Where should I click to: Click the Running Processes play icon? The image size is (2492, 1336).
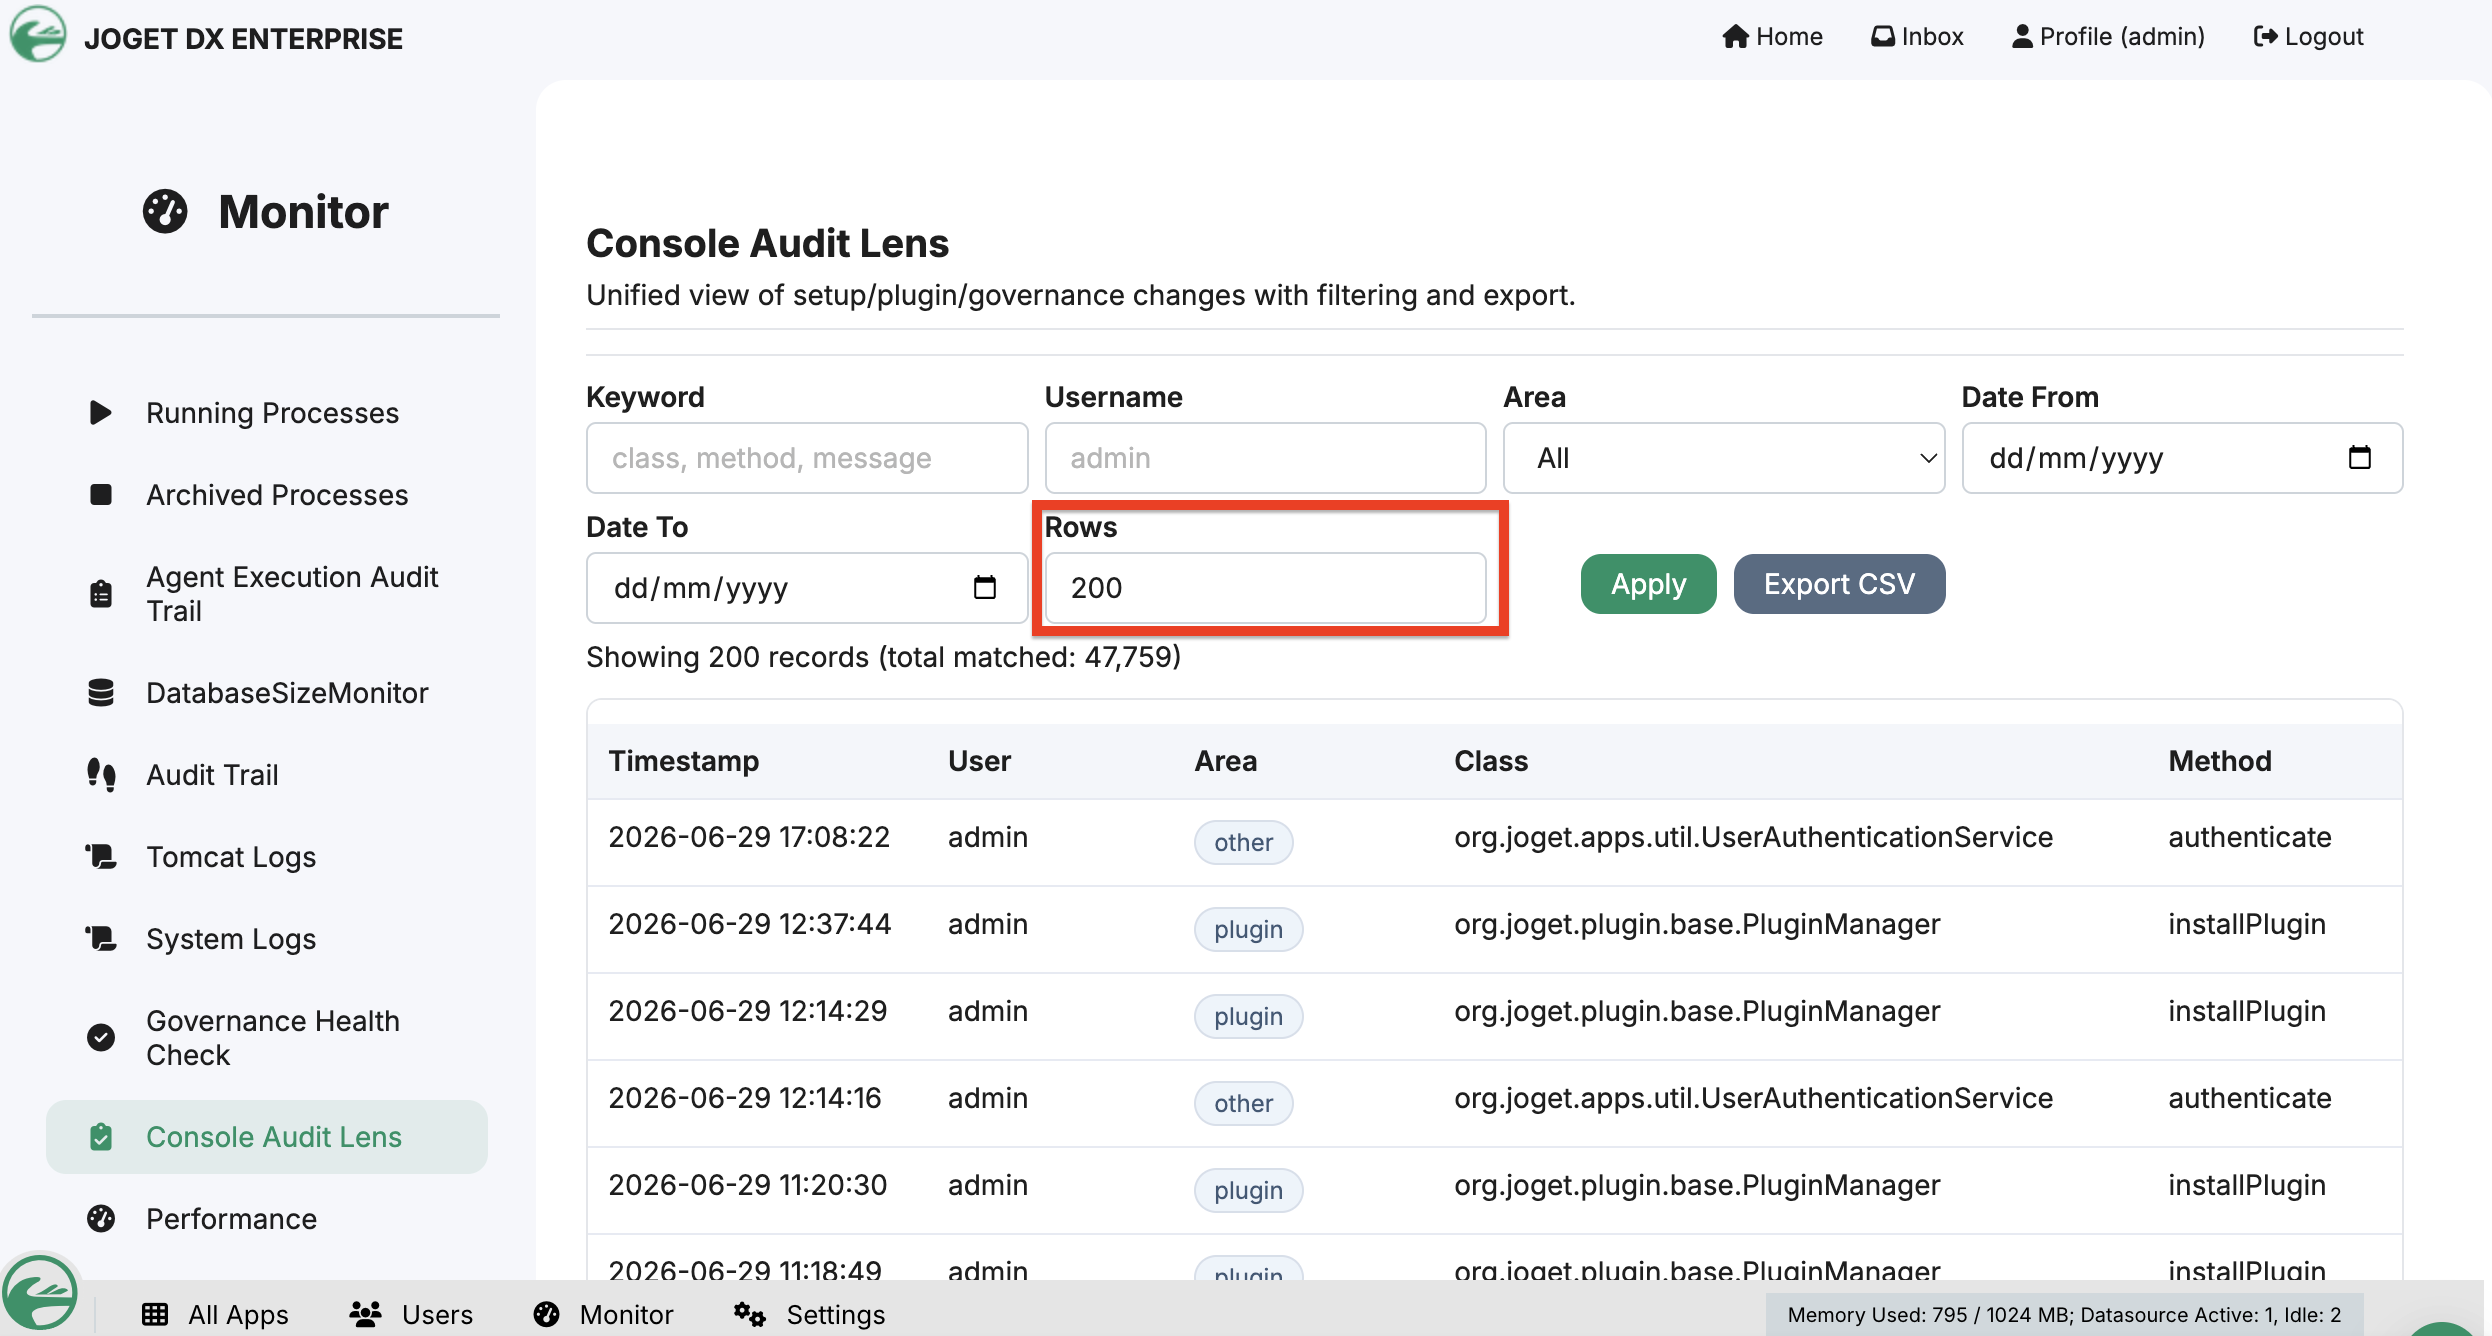100,412
